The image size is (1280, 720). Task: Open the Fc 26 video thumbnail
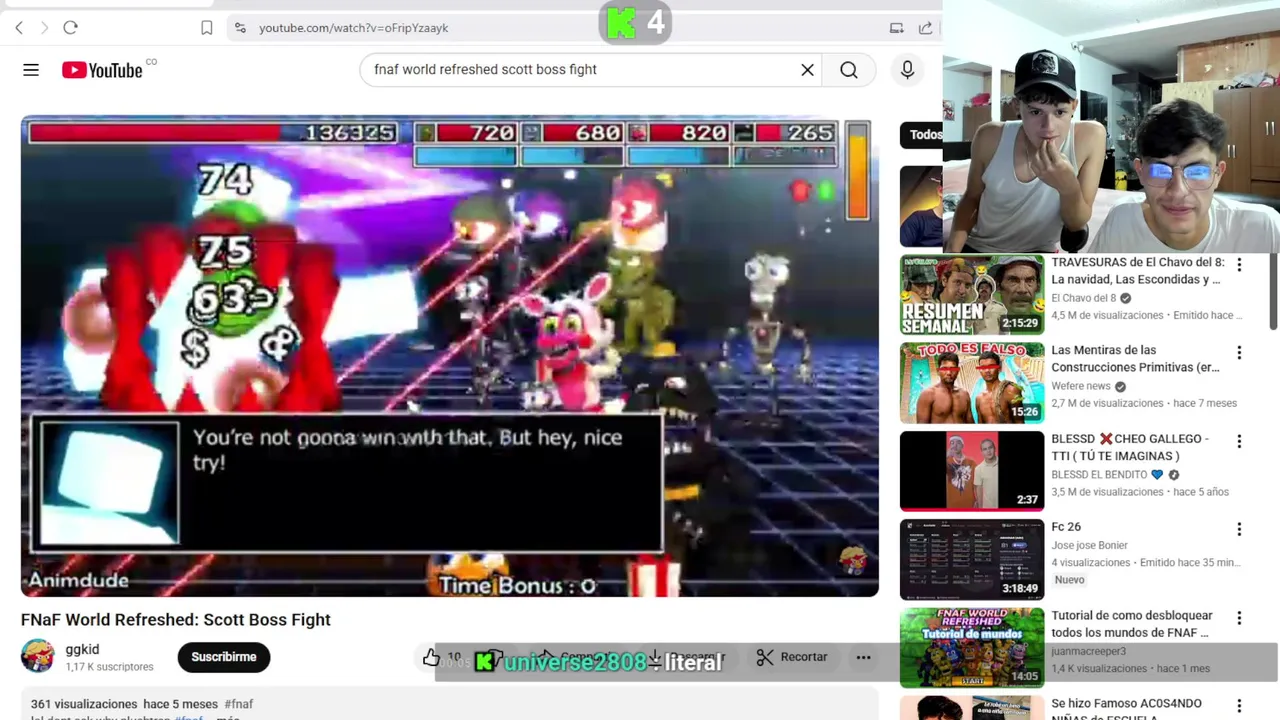coord(972,559)
